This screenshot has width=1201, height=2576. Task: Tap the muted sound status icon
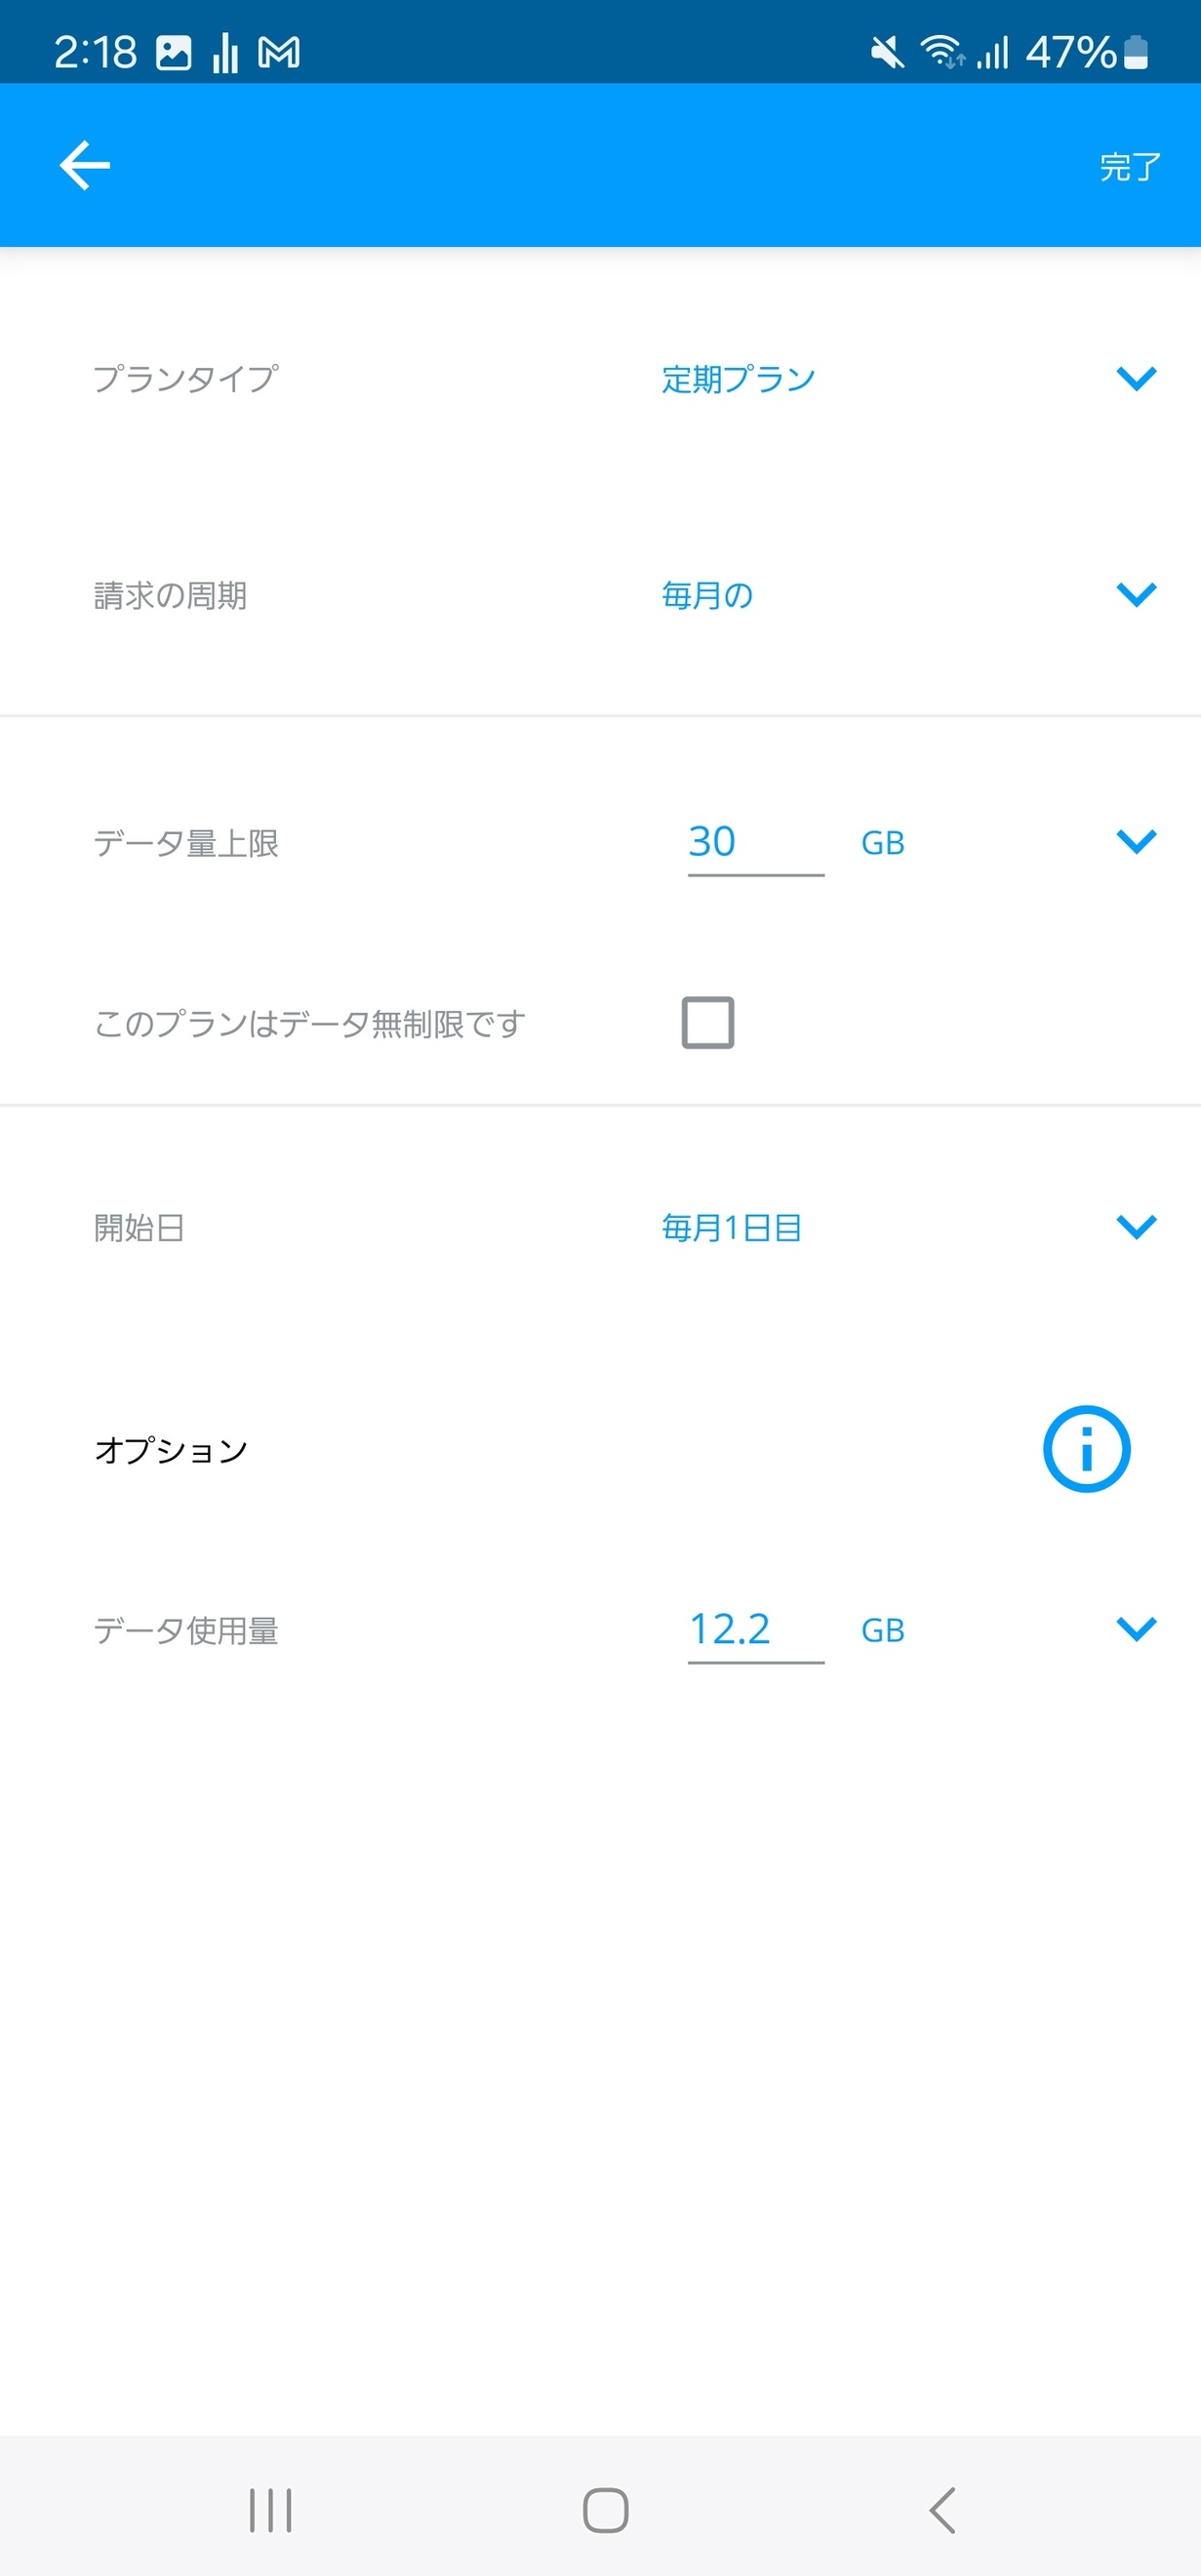tap(886, 52)
